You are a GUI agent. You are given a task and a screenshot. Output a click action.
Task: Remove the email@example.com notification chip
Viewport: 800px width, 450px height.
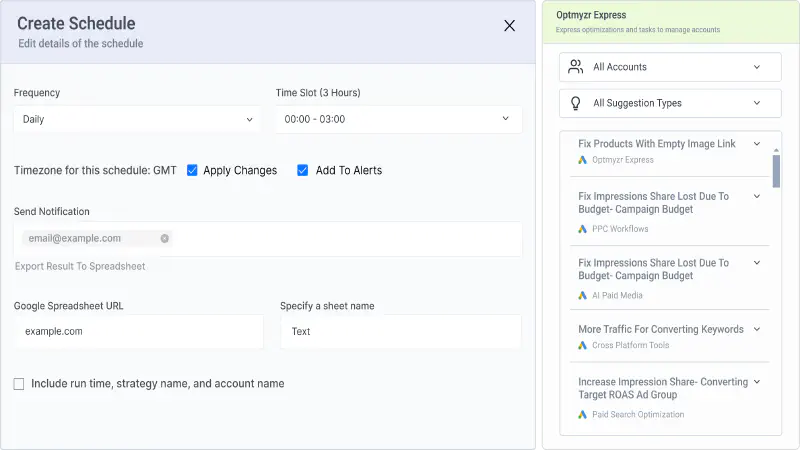164,238
